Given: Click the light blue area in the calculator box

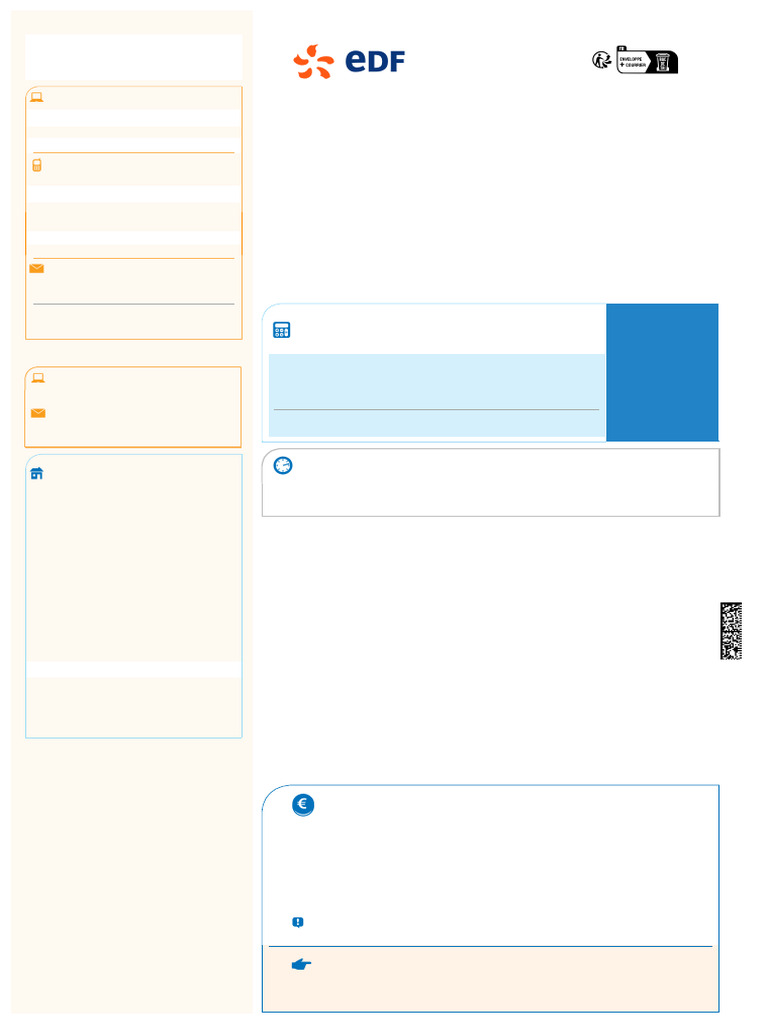Looking at the screenshot, I should click(436, 382).
